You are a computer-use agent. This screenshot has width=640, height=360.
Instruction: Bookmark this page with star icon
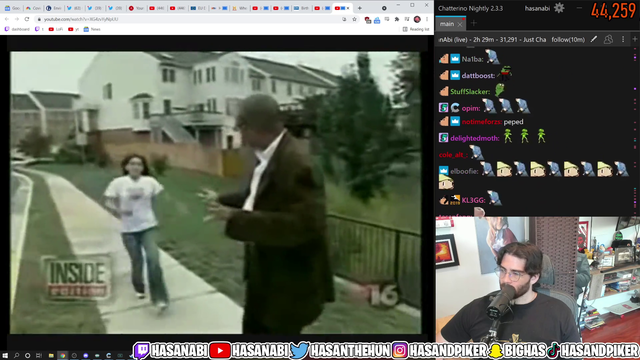pyautogui.click(x=354, y=19)
